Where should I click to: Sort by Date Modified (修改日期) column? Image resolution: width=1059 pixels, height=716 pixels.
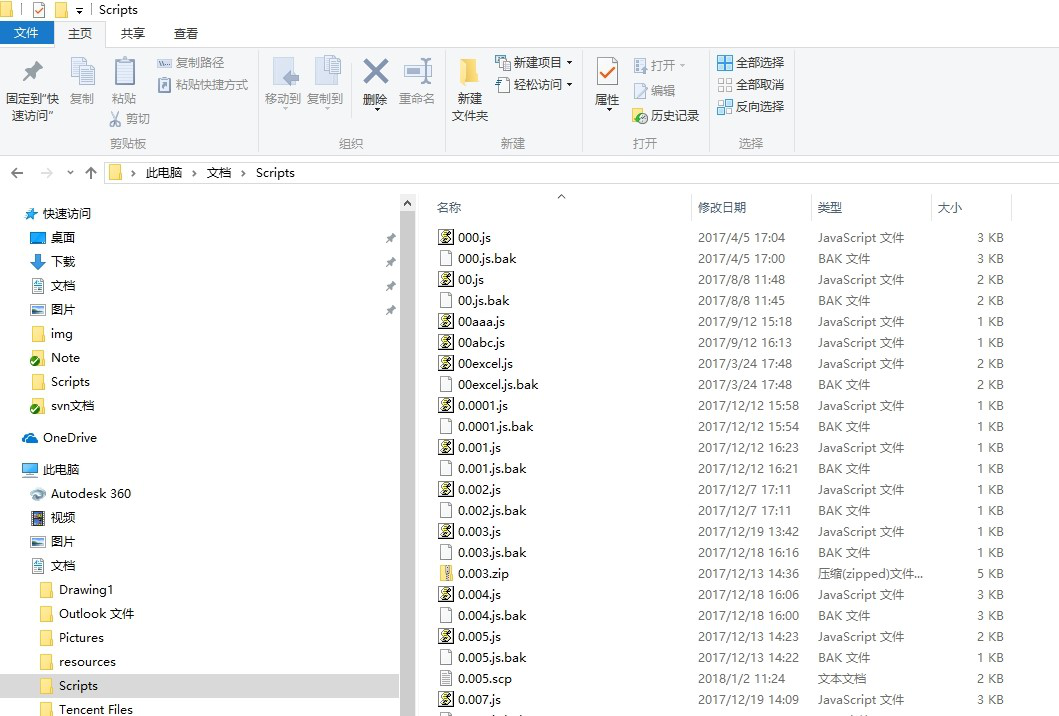722,207
